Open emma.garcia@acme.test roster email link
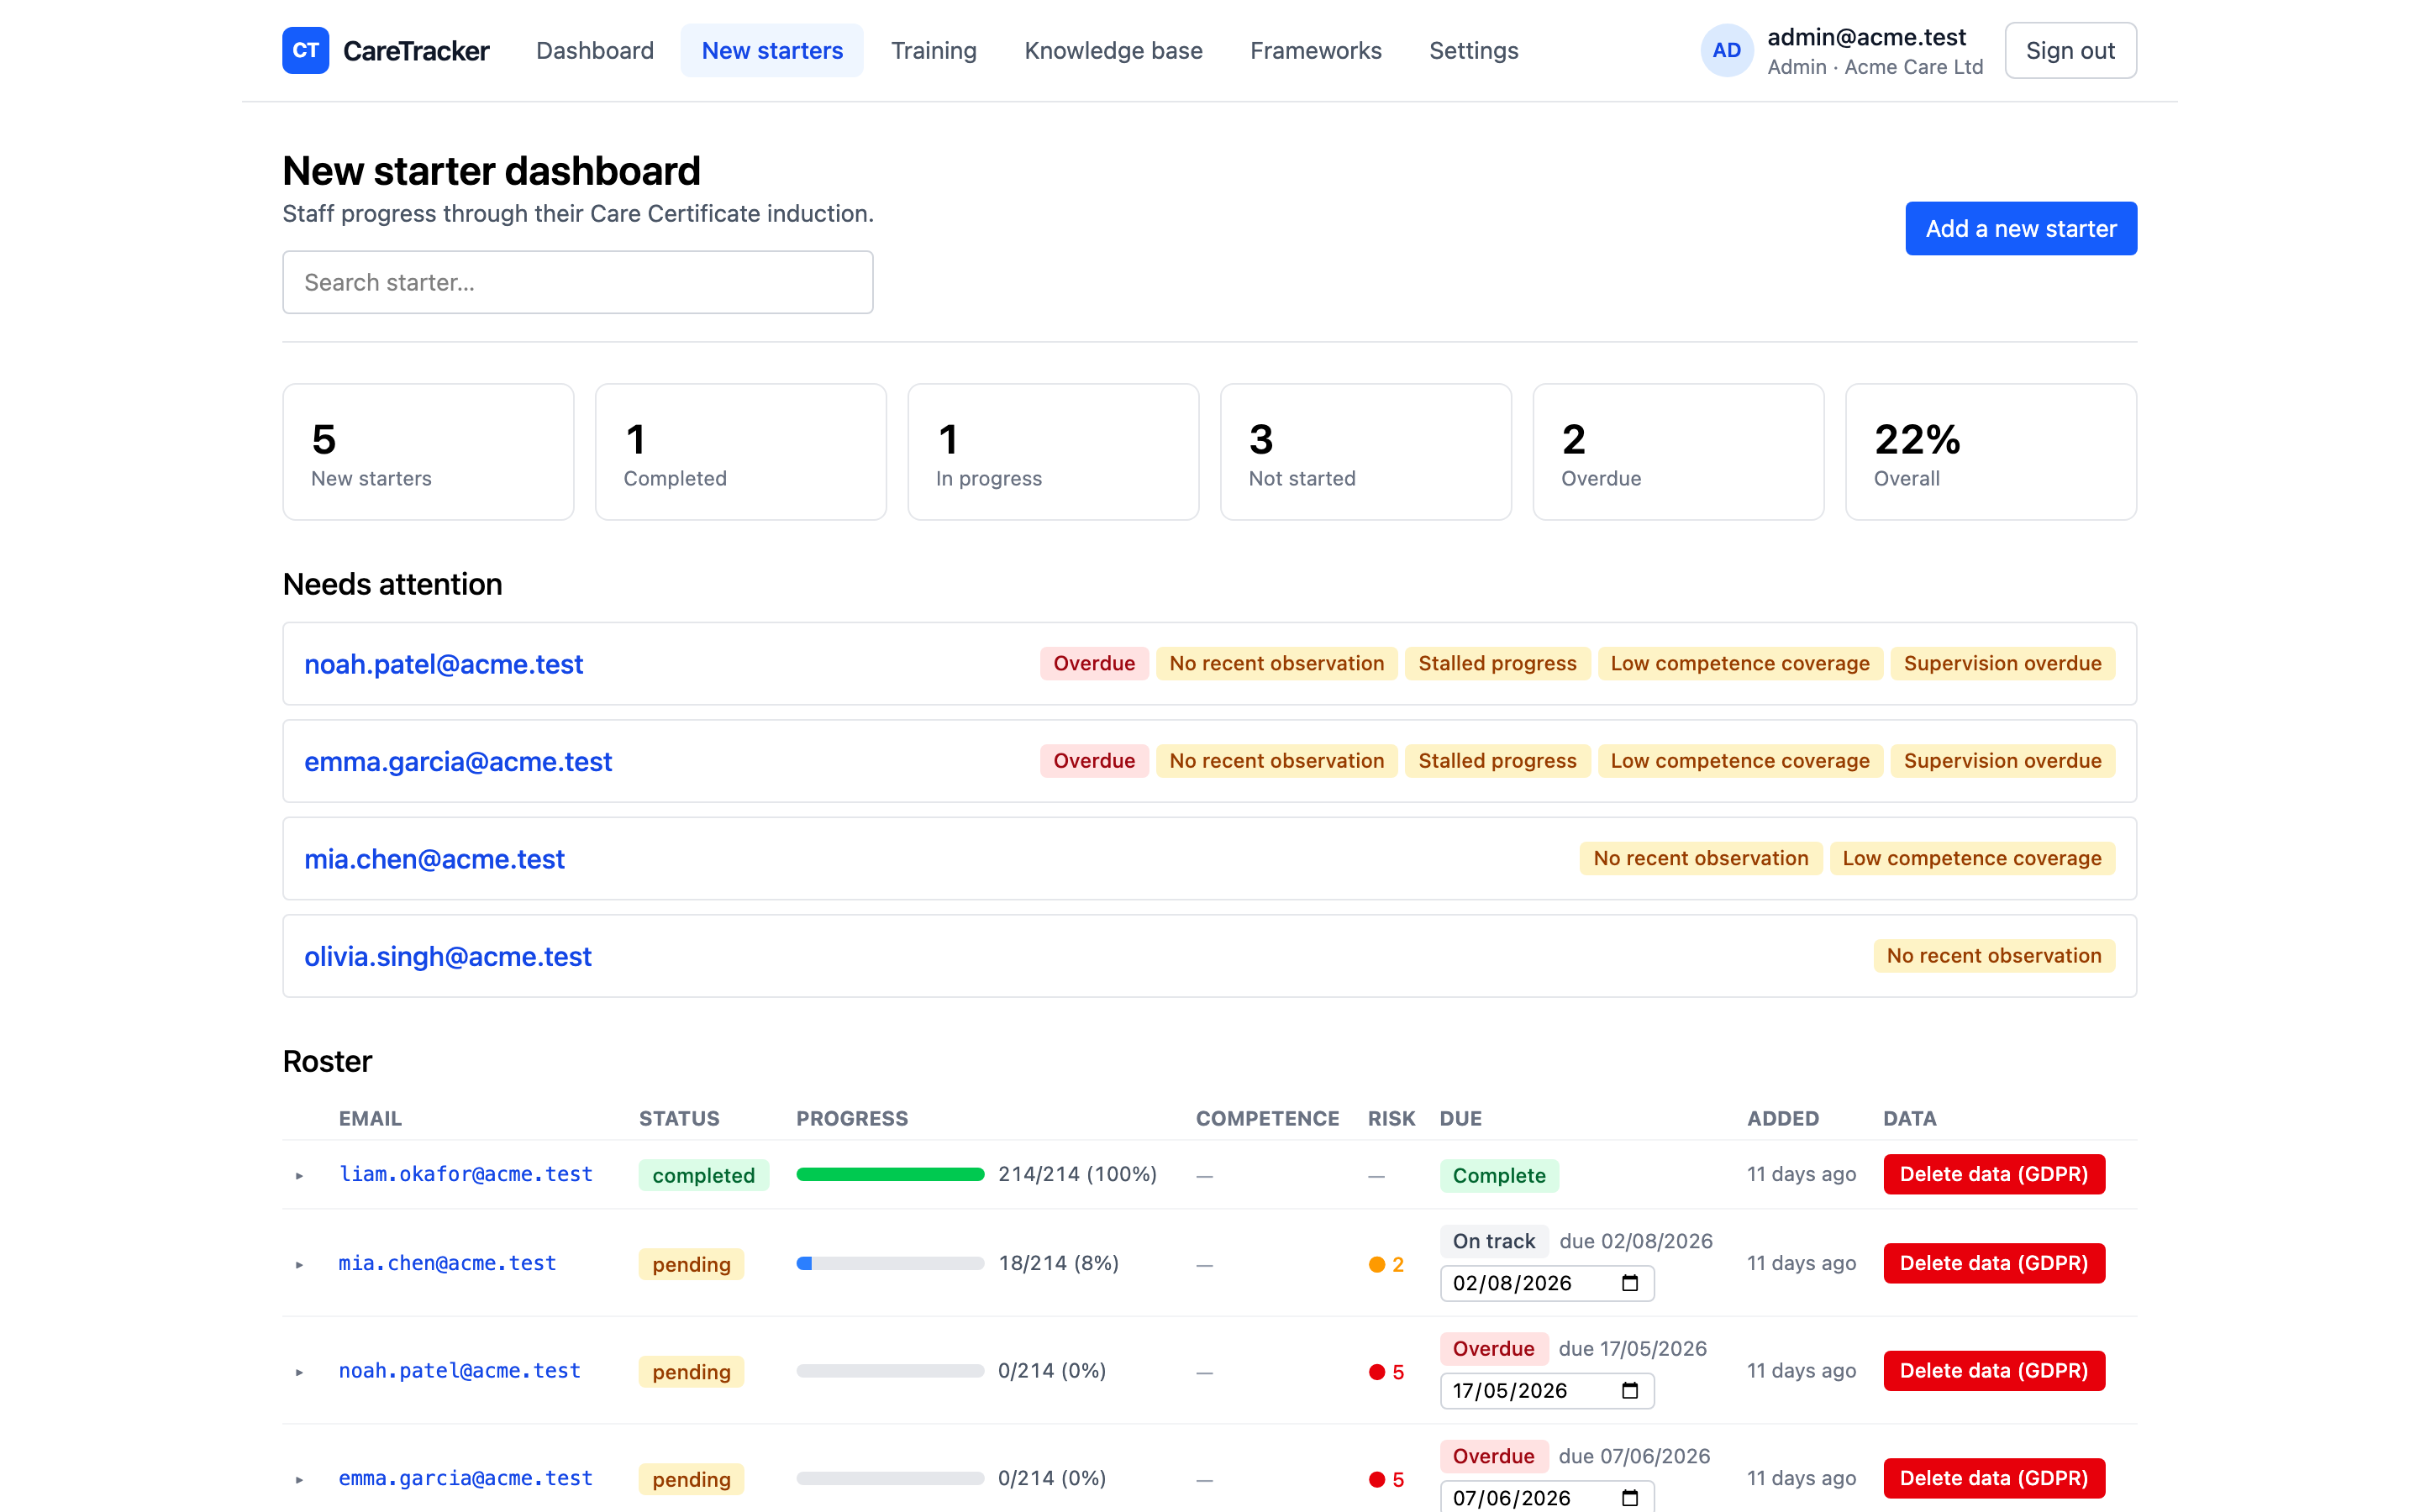This screenshot has width=2420, height=1512. [x=465, y=1477]
